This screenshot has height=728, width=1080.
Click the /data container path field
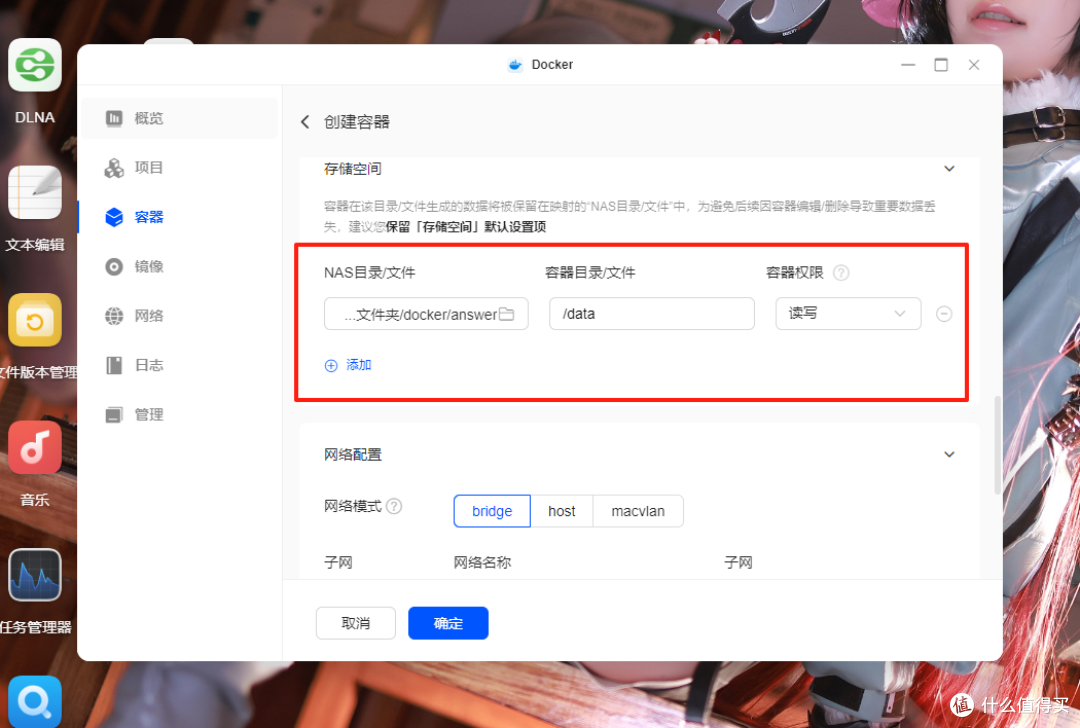(x=652, y=313)
